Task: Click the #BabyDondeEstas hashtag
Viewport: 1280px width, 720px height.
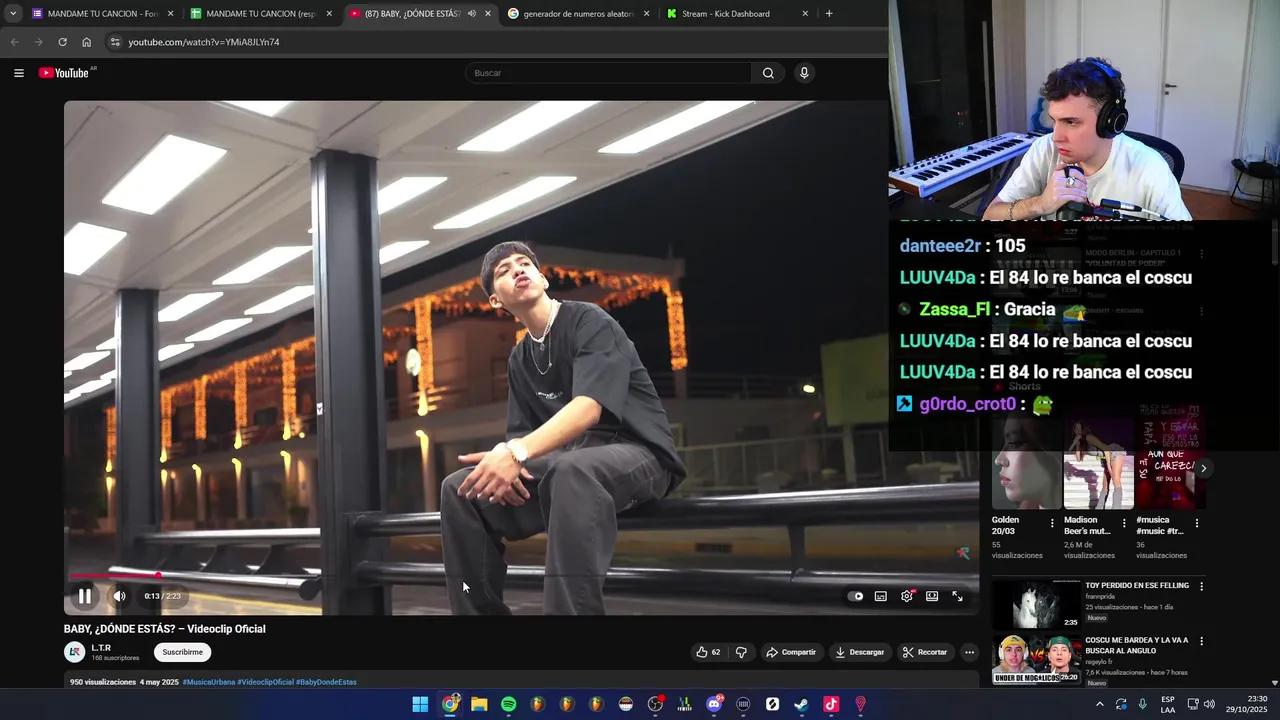Action: tap(326, 682)
